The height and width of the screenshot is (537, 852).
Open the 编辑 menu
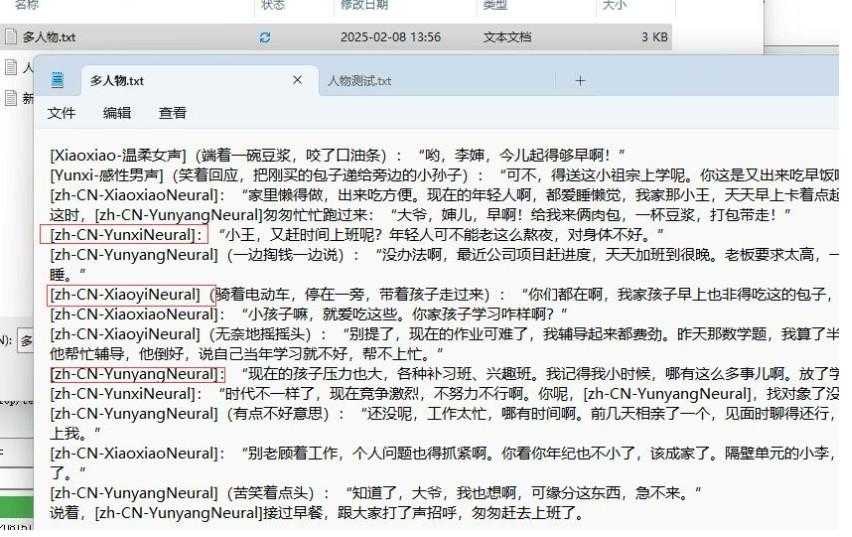[x=117, y=113]
